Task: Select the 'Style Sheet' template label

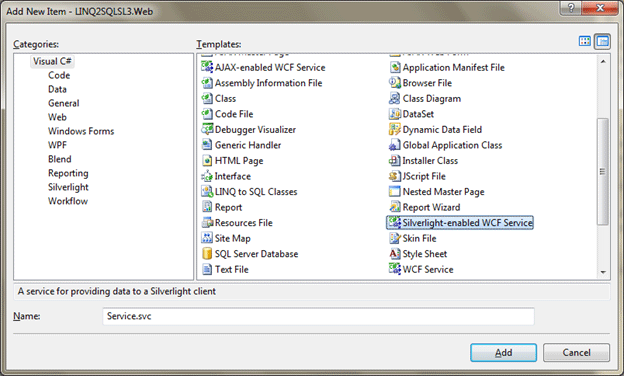Action: pyautogui.click(x=425, y=254)
